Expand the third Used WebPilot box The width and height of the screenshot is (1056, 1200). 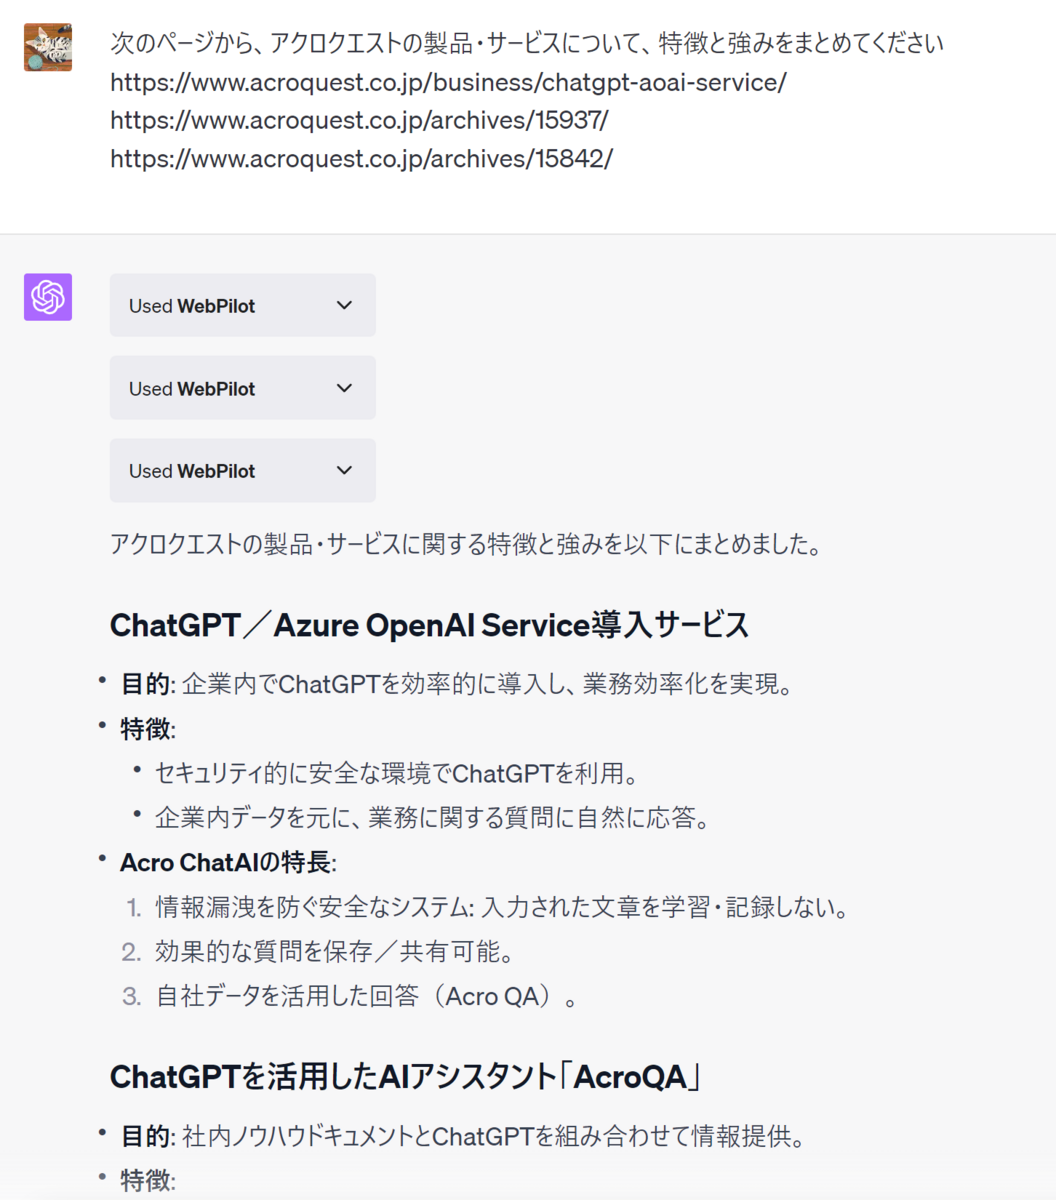(x=243, y=470)
